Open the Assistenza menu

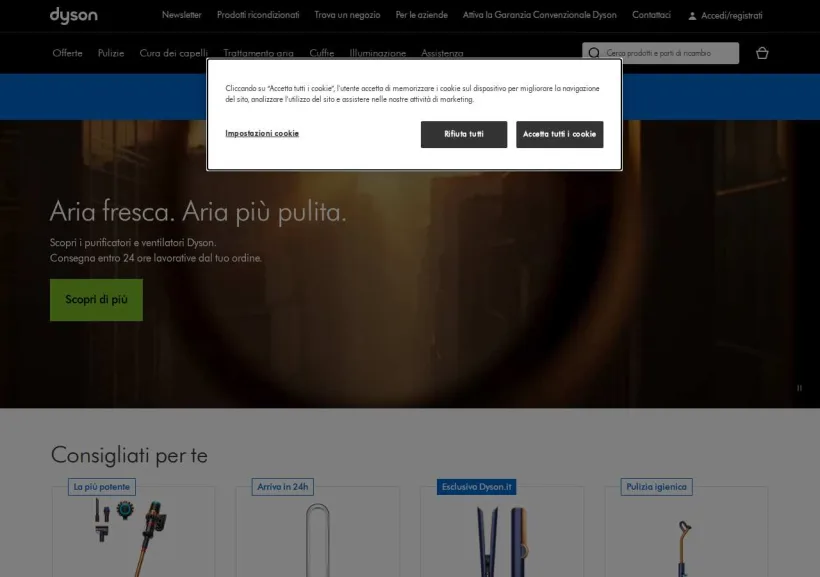pyautogui.click(x=442, y=53)
